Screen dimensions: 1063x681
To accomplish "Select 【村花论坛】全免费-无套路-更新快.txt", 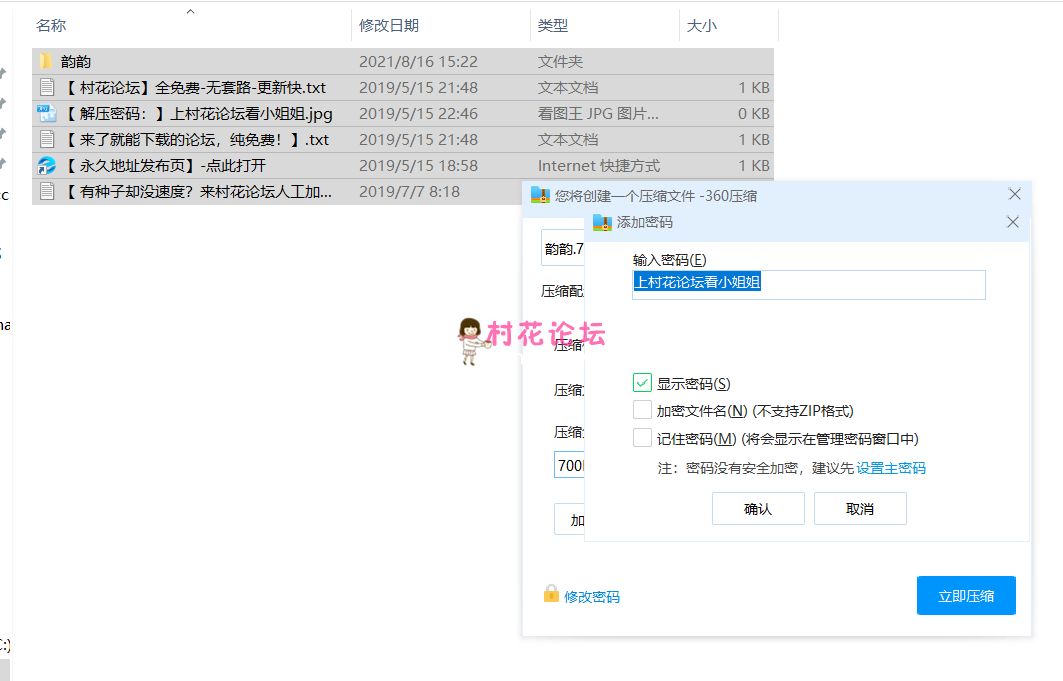I will click(403, 87).
